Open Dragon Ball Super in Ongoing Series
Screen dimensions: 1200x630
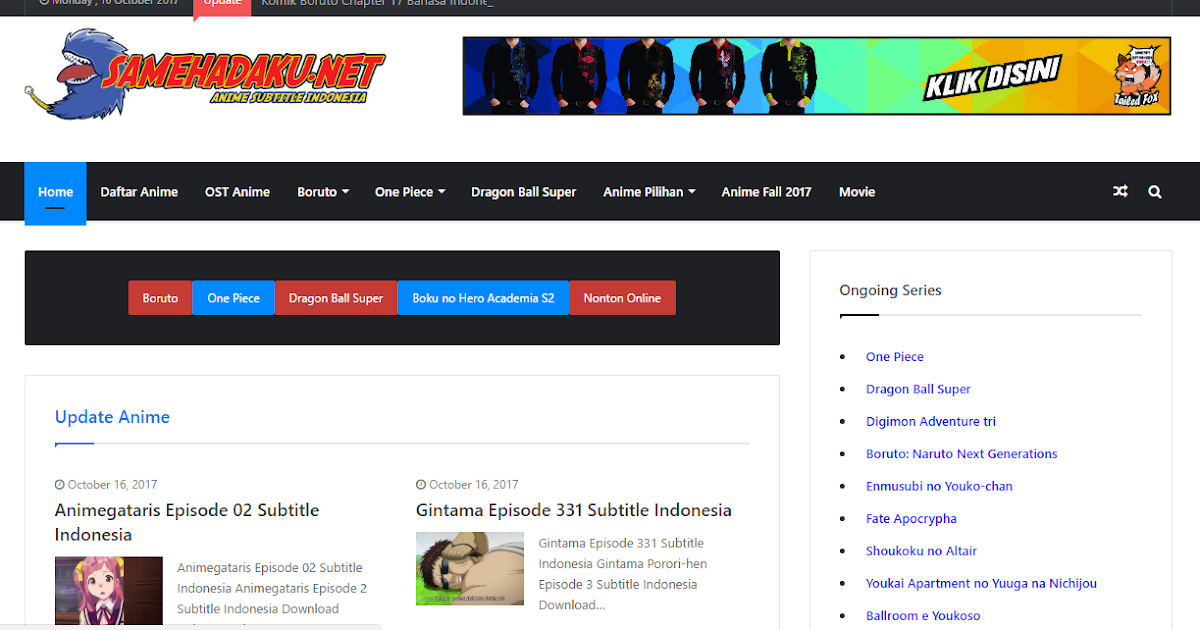pyautogui.click(x=918, y=389)
